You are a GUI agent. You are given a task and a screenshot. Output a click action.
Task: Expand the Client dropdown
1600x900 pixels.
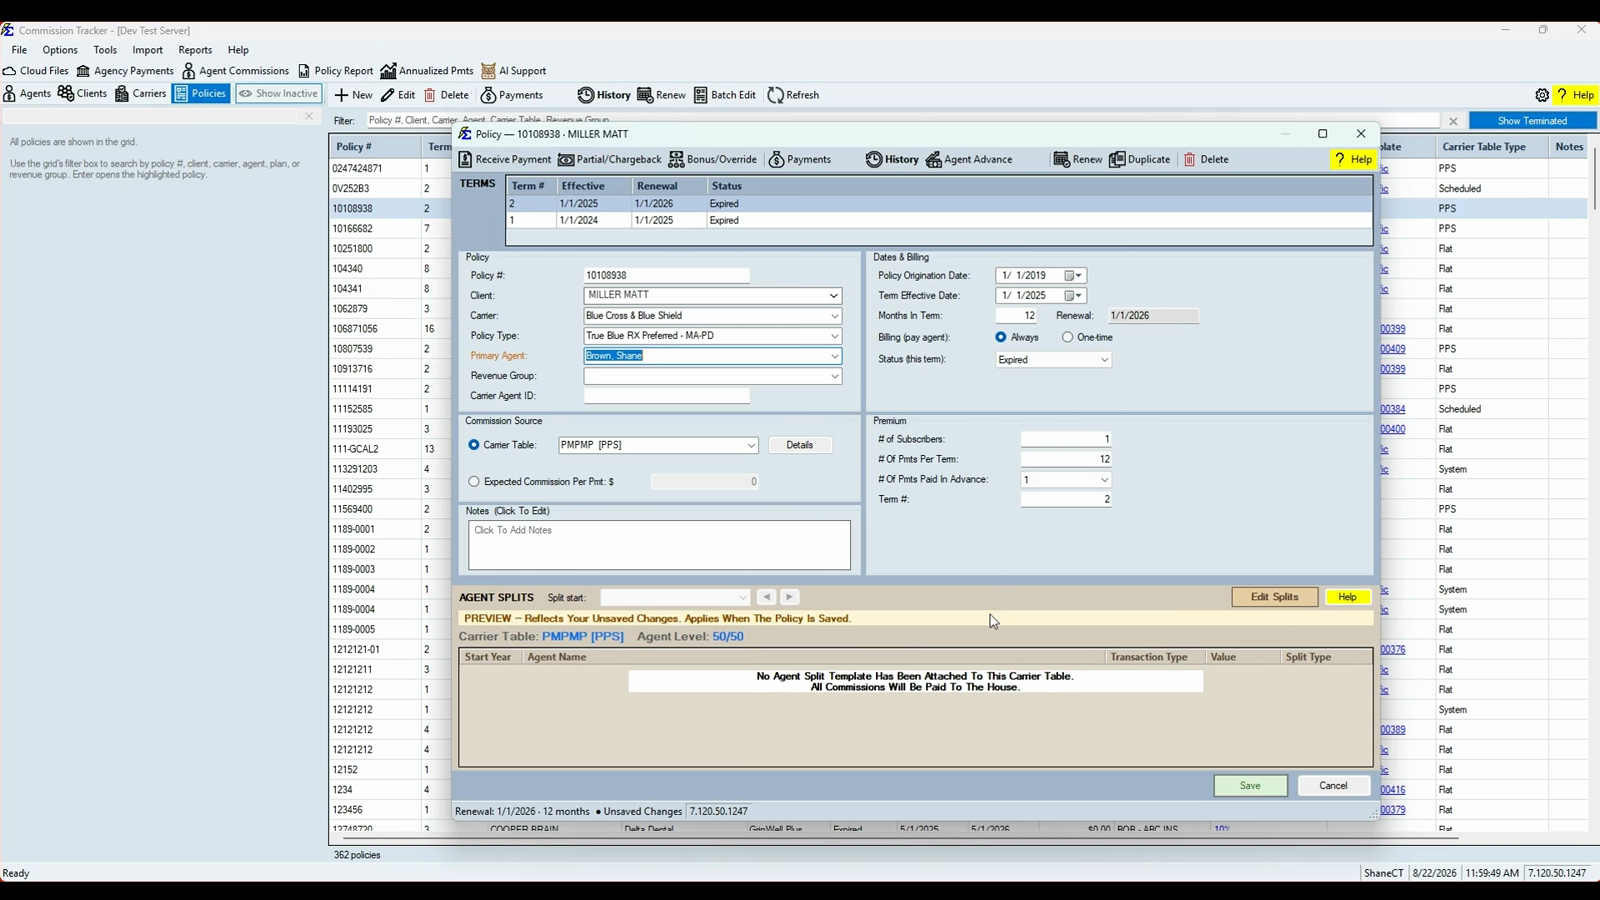(x=833, y=296)
